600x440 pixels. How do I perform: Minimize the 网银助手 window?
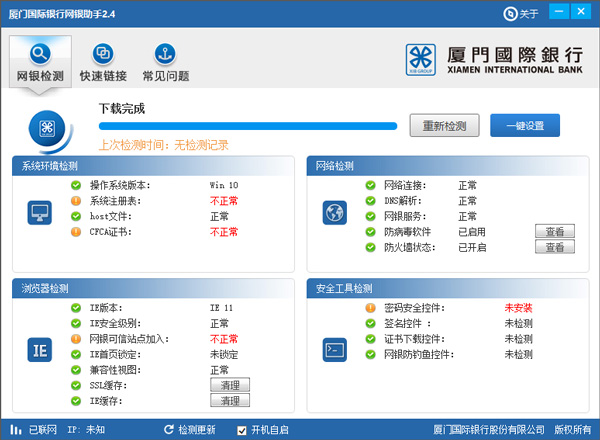[x=559, y=11]
